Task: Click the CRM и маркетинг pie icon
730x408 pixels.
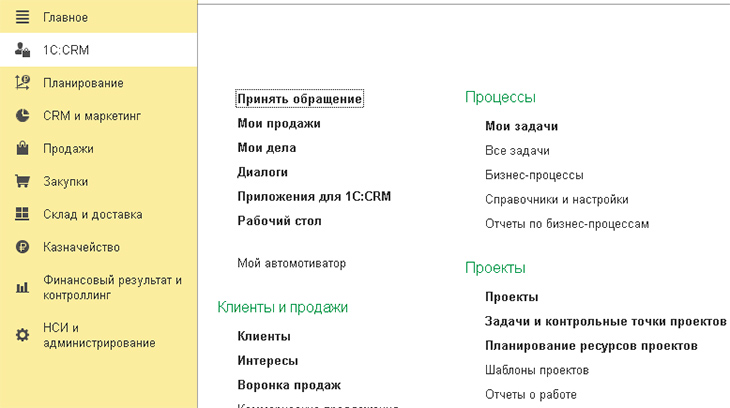Action: (22, 116)
